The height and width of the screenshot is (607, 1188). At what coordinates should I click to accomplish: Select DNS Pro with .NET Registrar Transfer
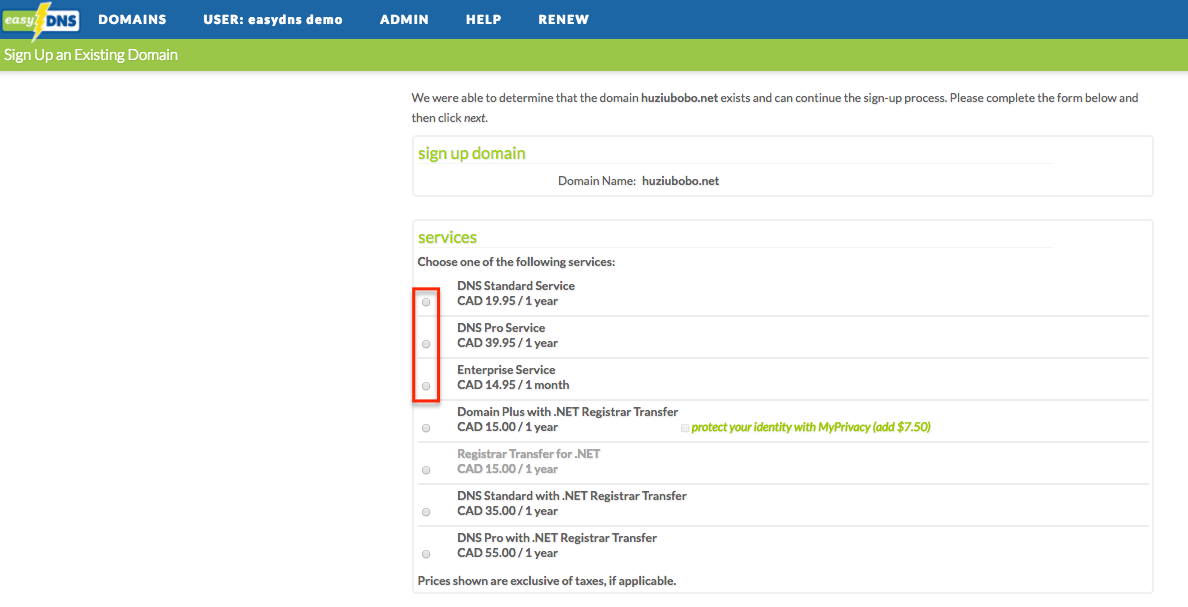coord(427,554)
